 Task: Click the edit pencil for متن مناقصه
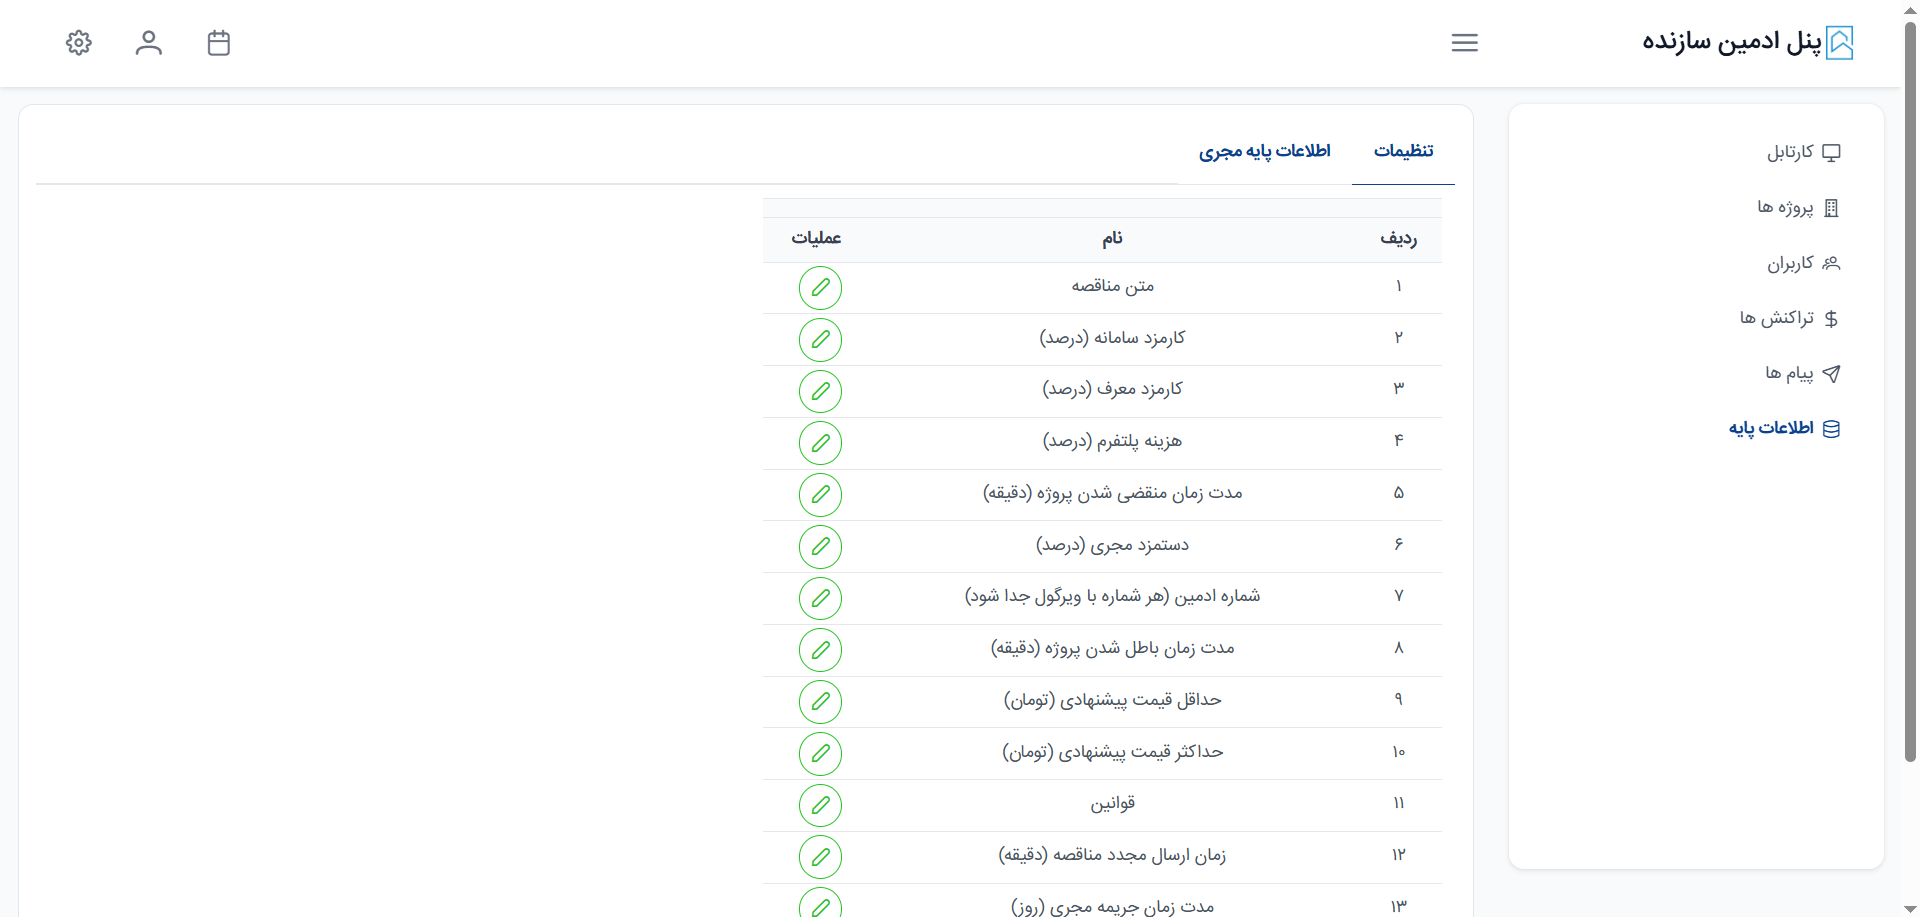[x=820, y=288]
